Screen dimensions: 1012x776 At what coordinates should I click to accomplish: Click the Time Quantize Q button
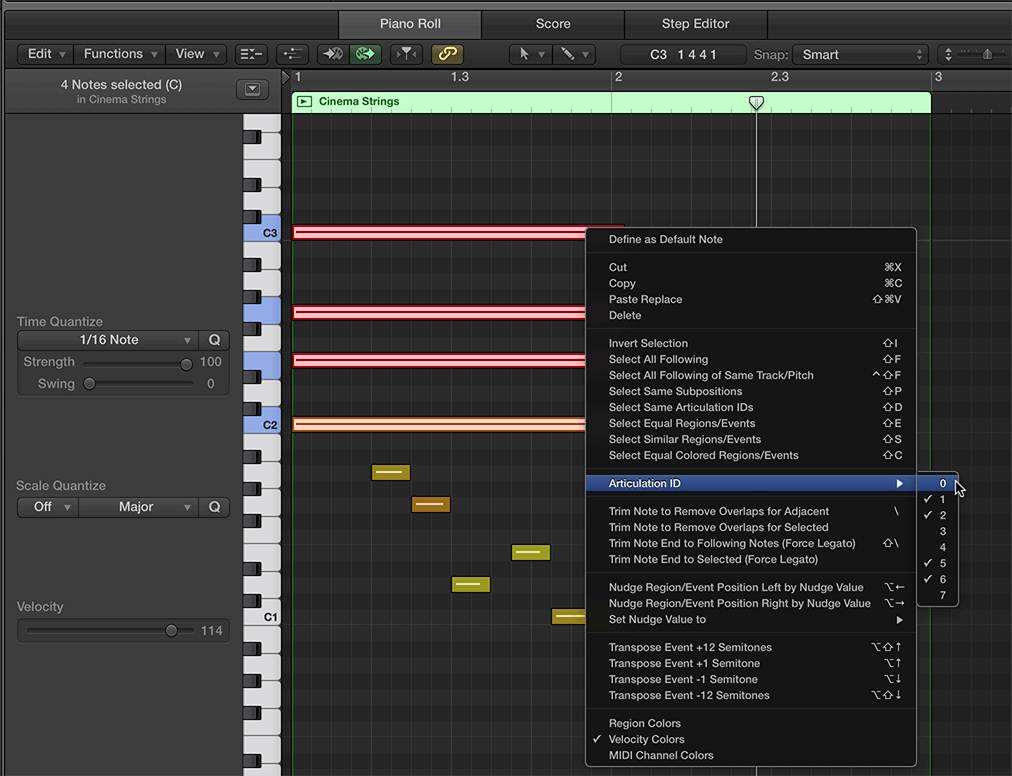pos(214,340)
